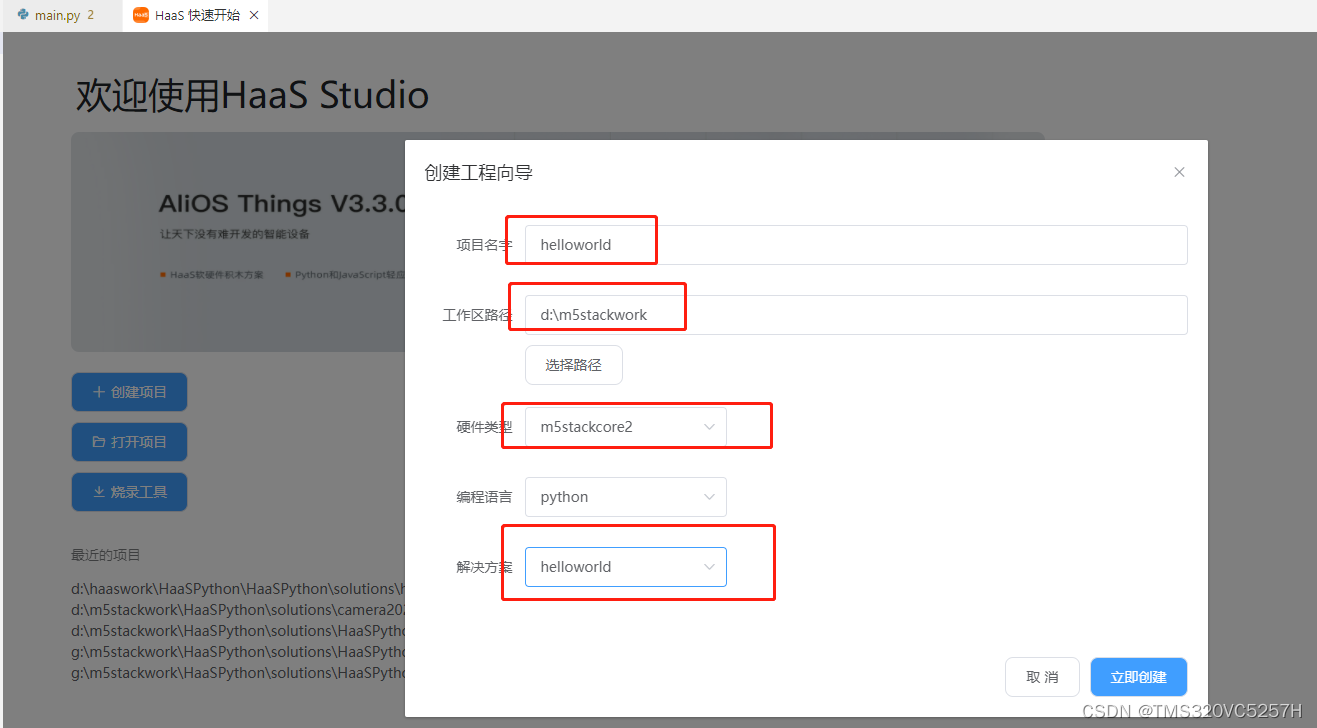Viewport: 1317px width, 728px height.
Task: Click the 选择路径 button
Action: (574, 365)
